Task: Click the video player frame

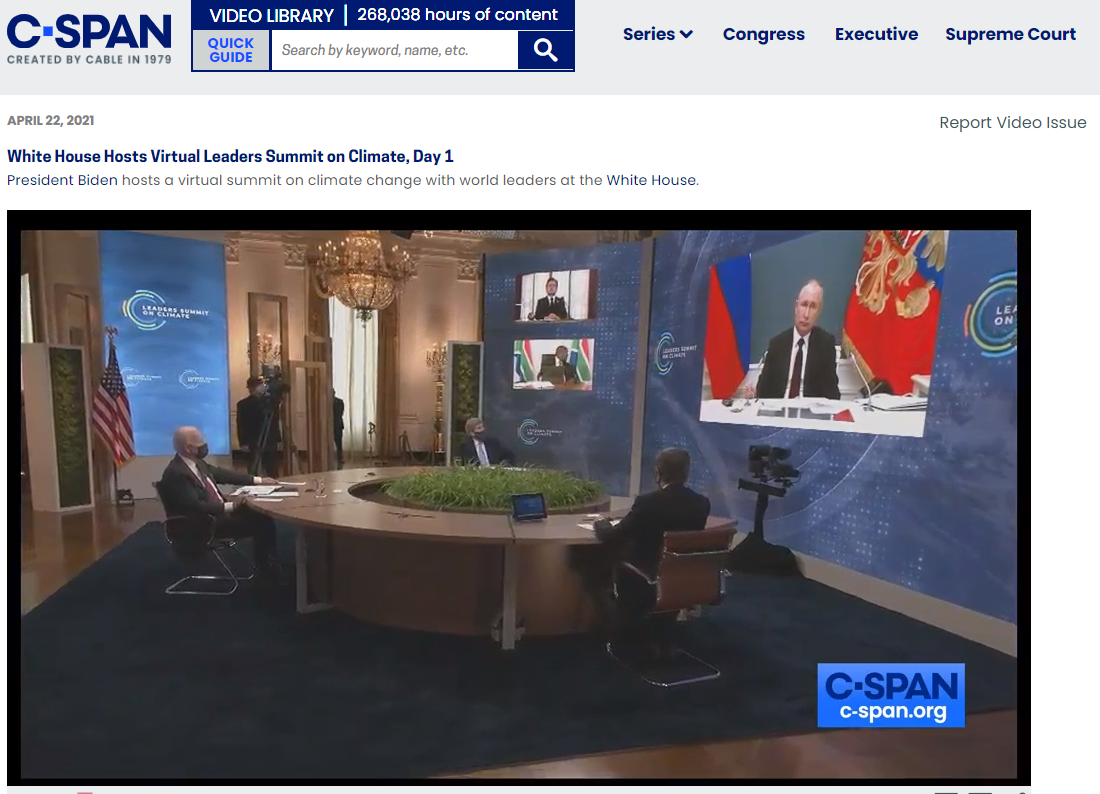Action: tap(518, 497)
